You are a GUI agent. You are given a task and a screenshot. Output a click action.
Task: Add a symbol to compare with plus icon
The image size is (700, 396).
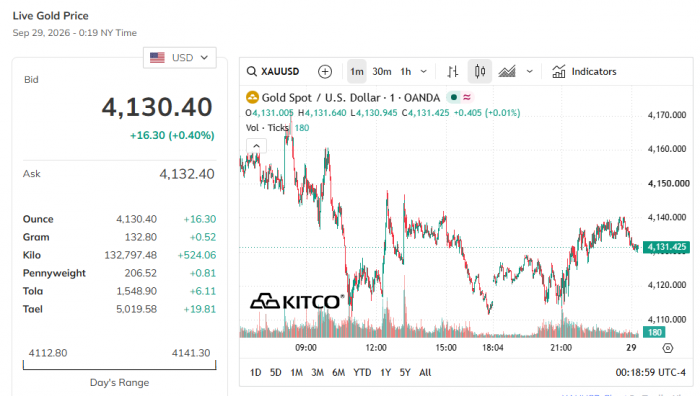pos(325,71)
